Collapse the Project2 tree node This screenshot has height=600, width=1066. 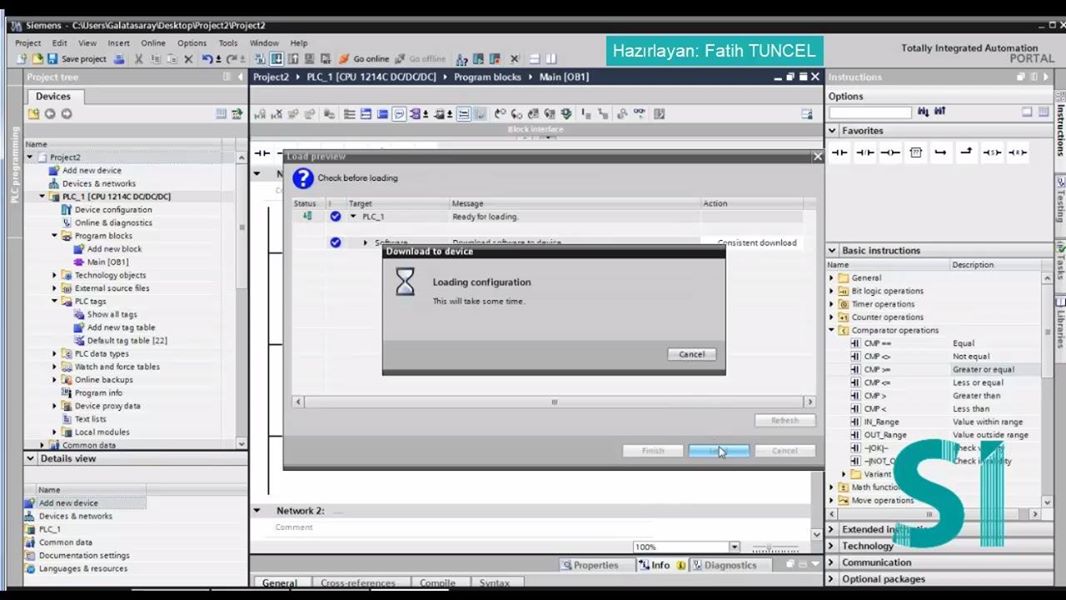tap(30, 157)
